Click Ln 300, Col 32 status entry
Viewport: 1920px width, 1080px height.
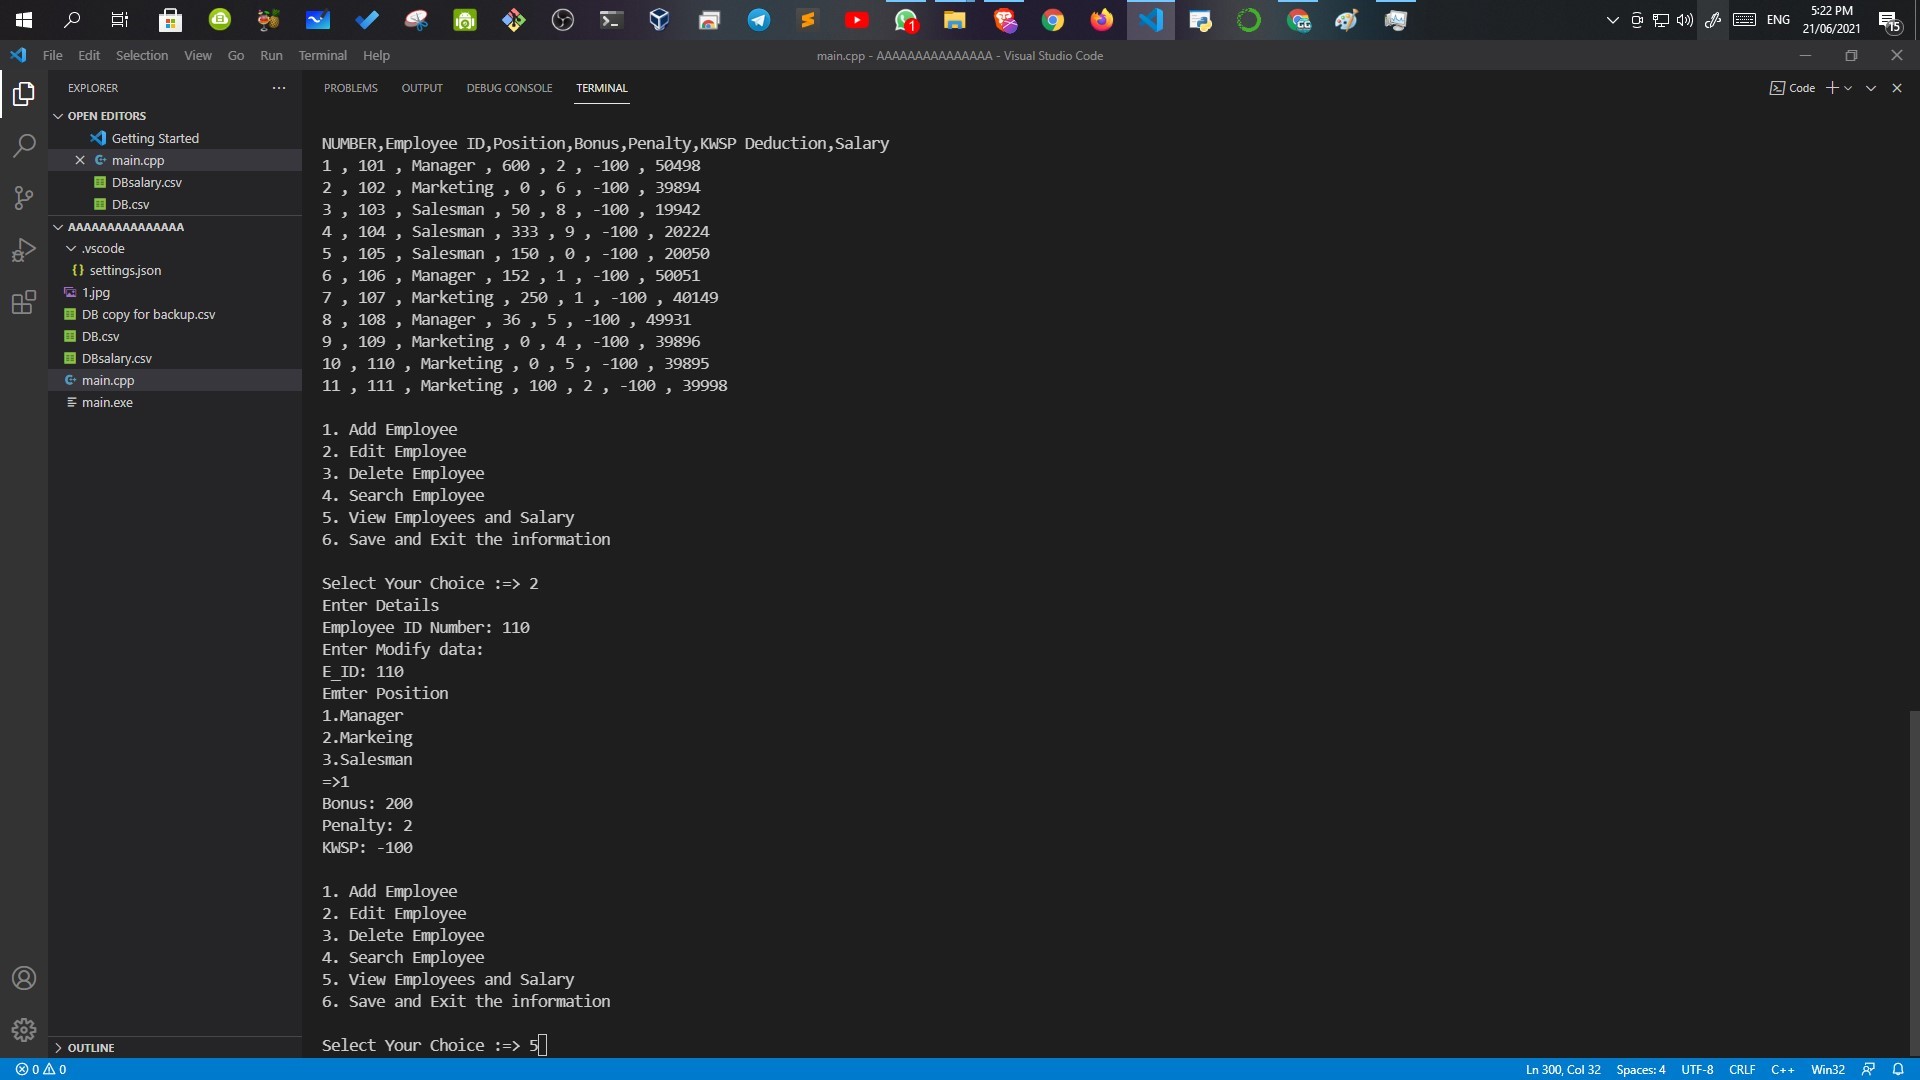point(1563,1069)
